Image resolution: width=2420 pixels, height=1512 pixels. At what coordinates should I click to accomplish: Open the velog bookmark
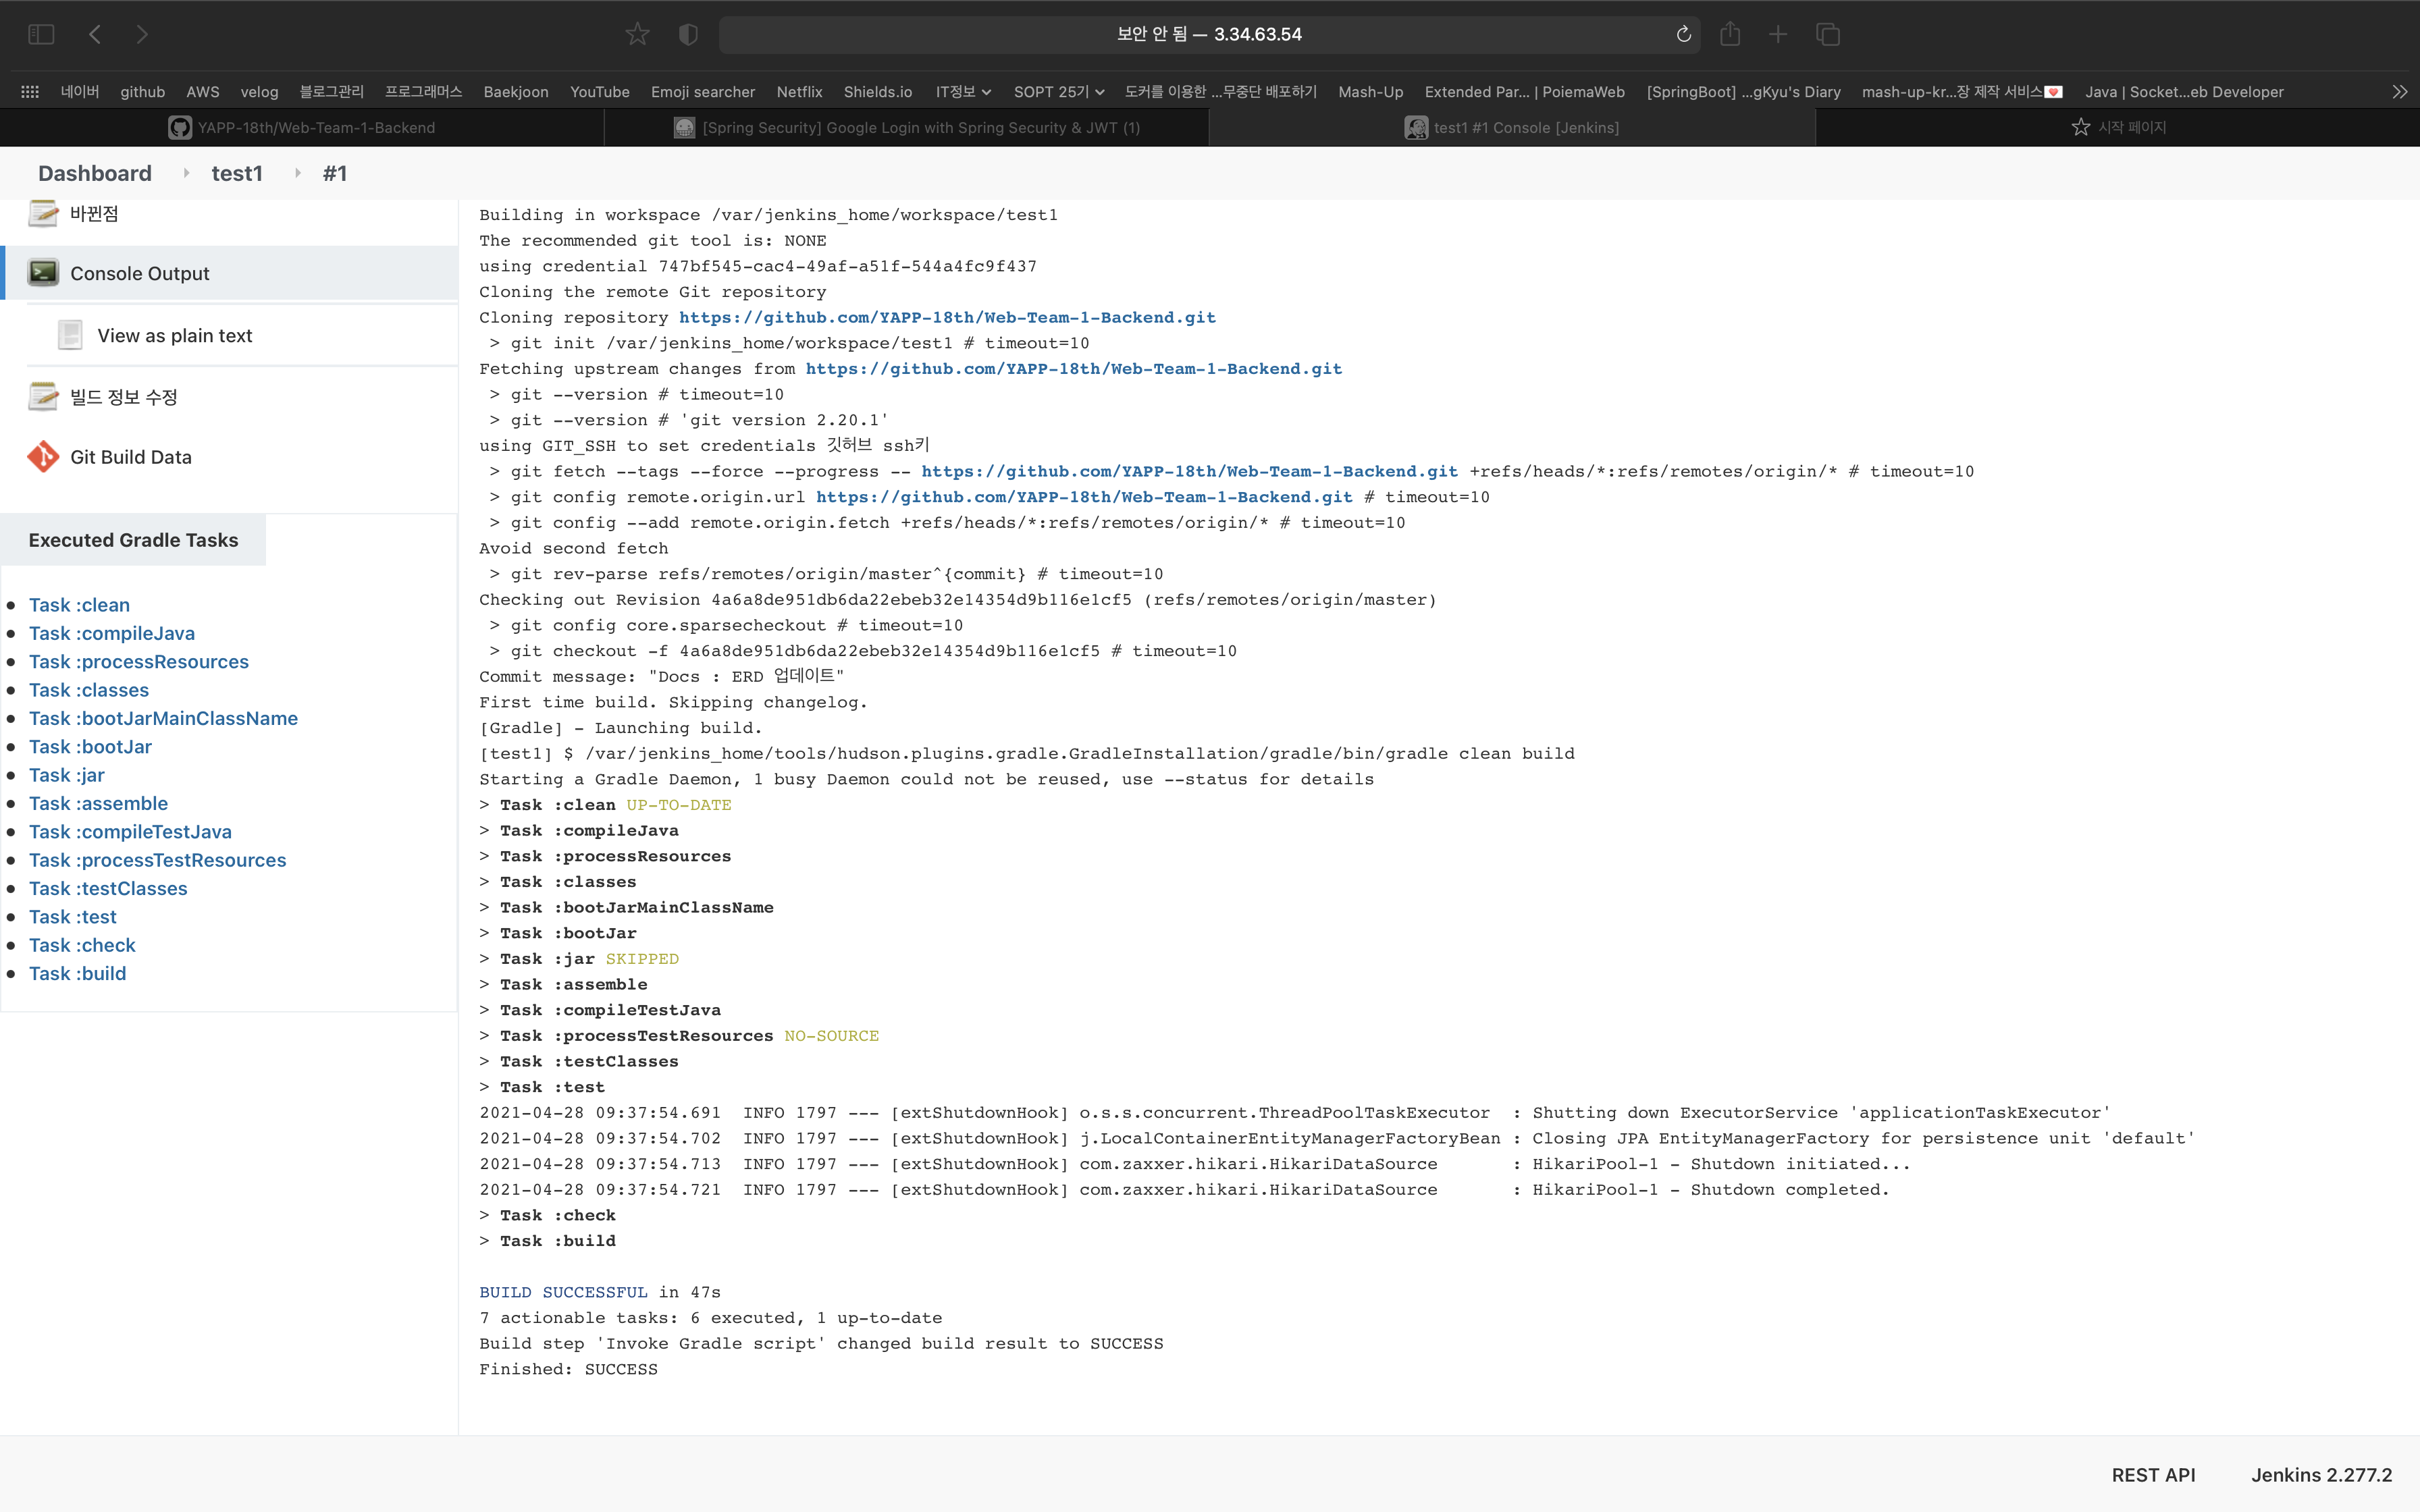[259, 91]
